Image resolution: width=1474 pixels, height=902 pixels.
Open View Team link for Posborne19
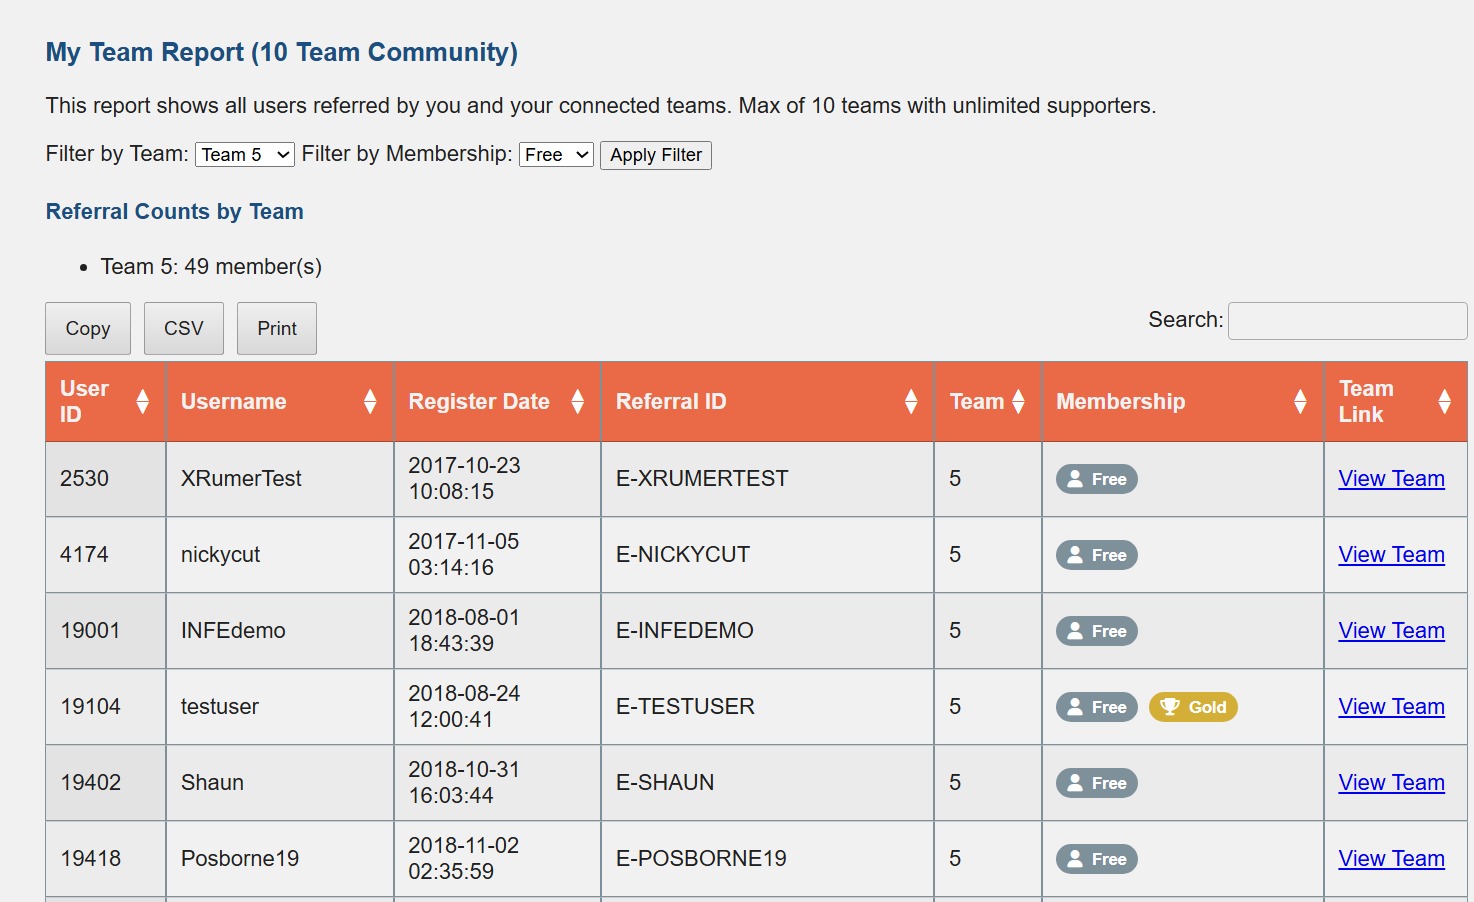[x=1391, y=859]
